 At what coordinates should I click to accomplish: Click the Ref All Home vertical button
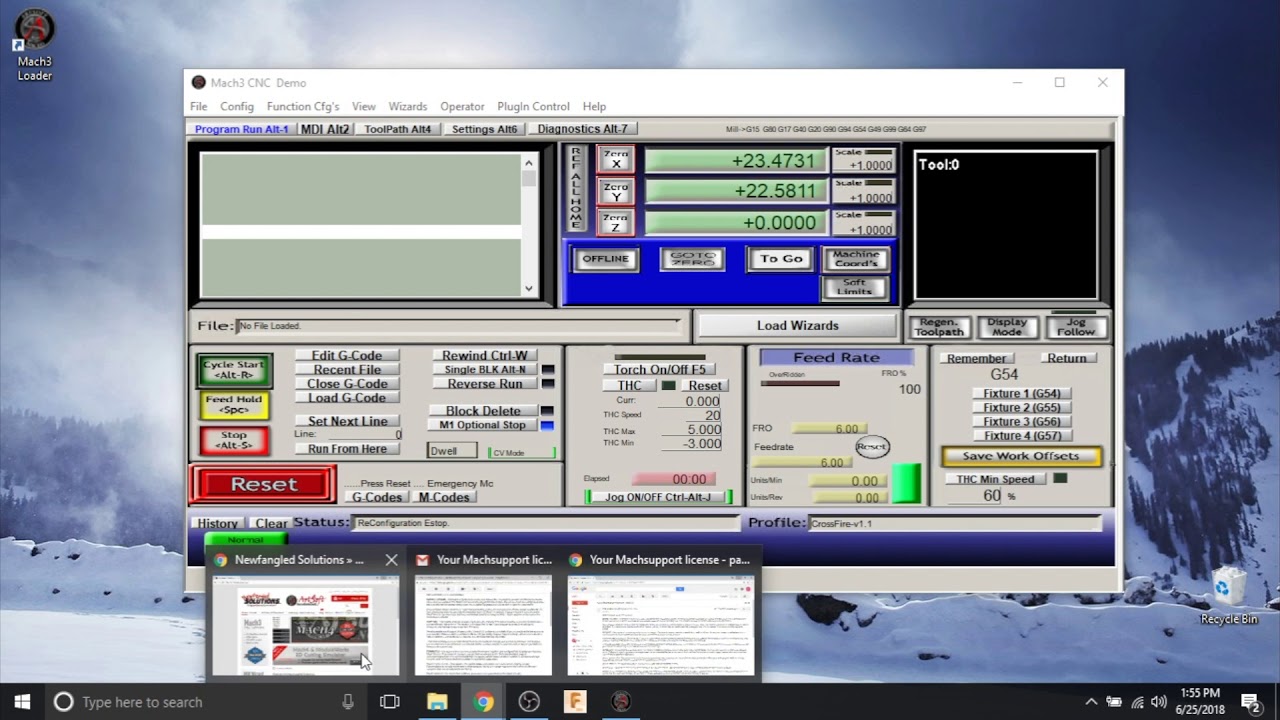point(575,190)
